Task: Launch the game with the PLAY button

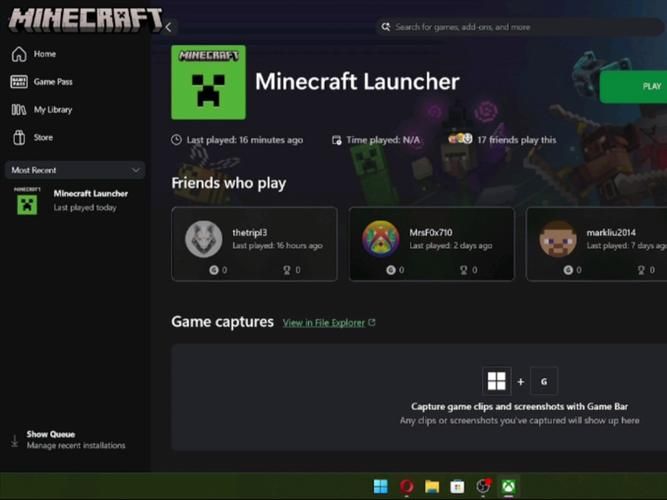Action: tap(634, 87)
